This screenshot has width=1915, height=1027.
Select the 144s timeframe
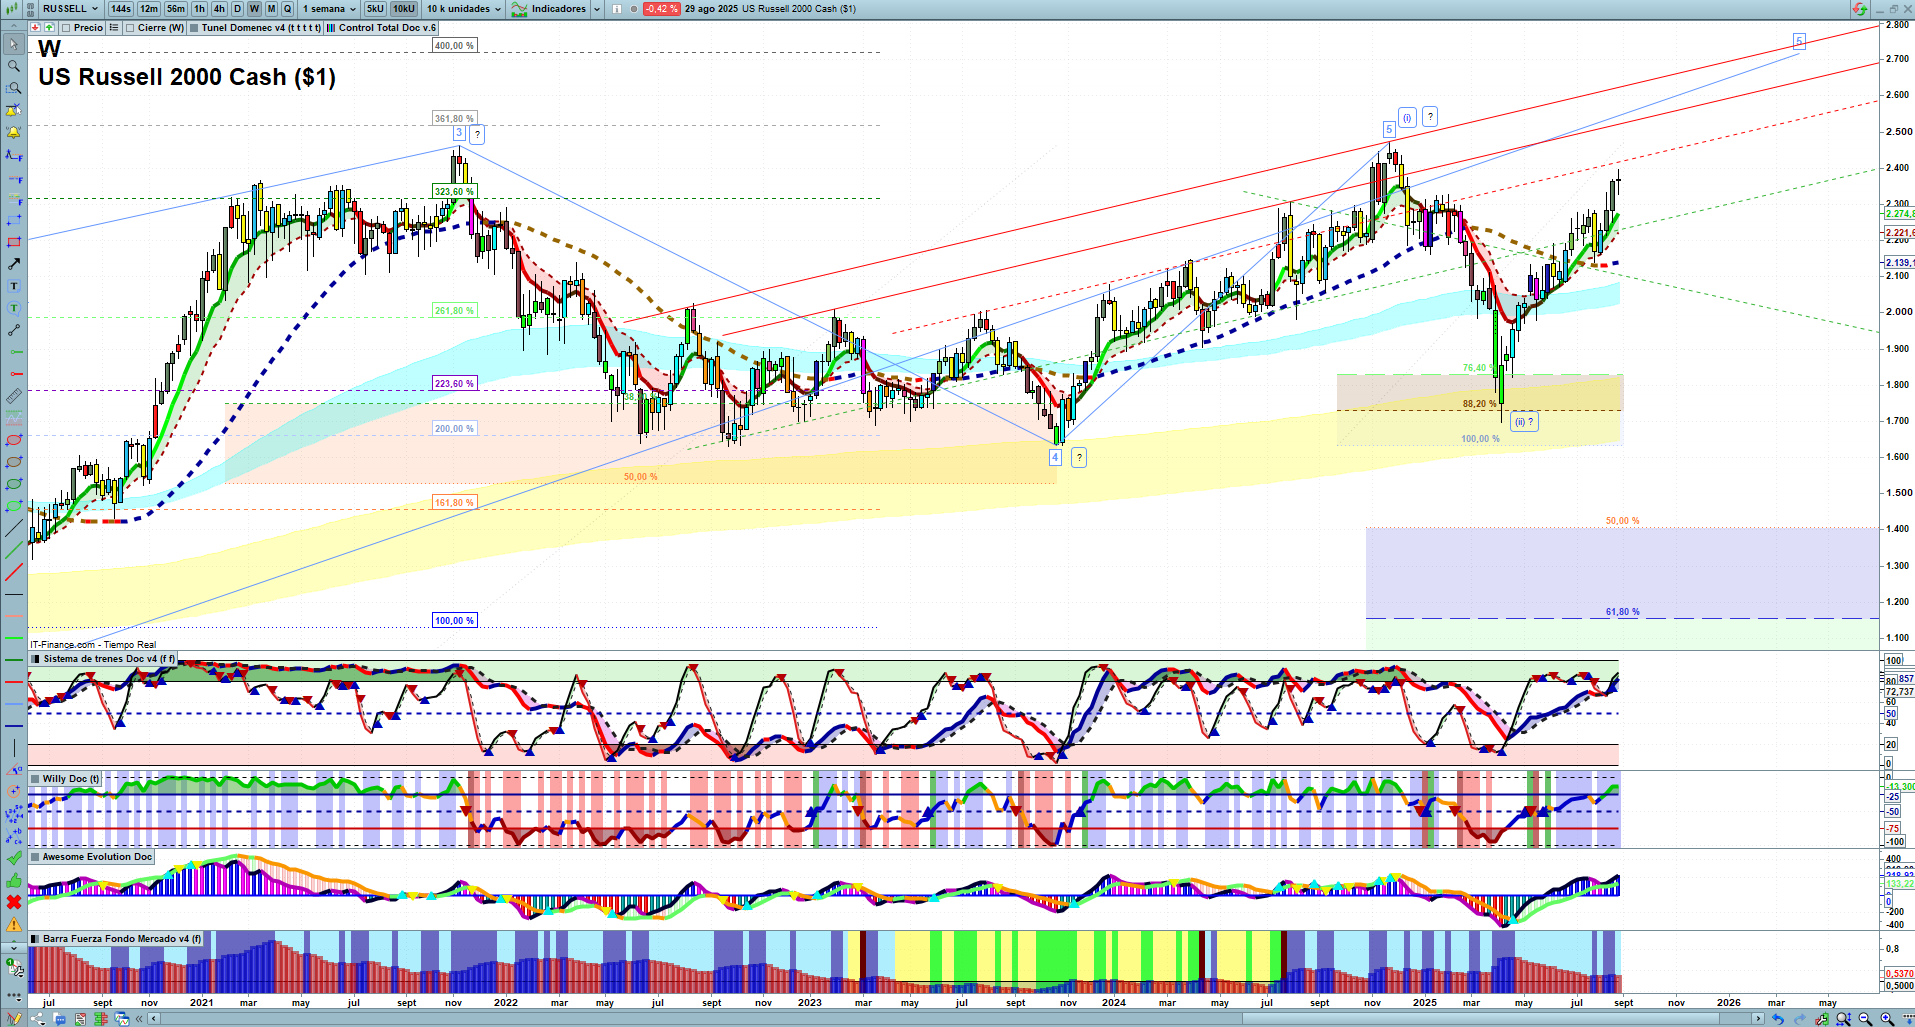(x=121, y=9)
